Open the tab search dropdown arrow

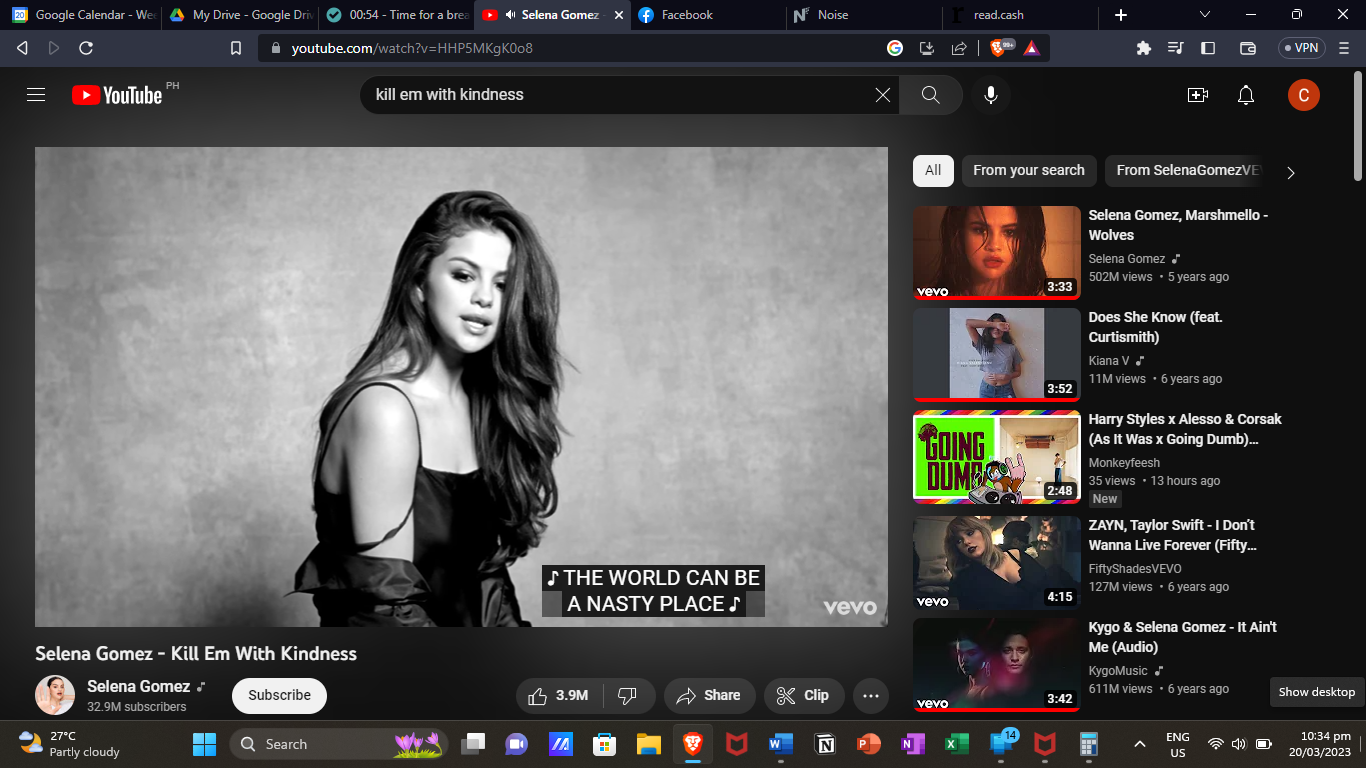(1205, 14)
